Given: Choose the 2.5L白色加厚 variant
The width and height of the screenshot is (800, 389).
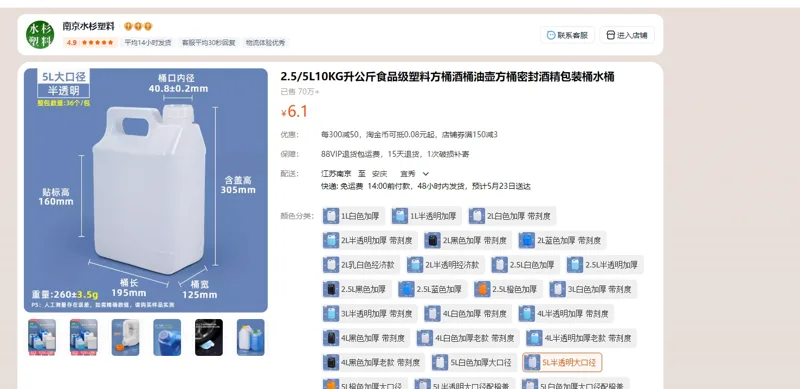Looking at the screenshot, I should click(525, 265).
